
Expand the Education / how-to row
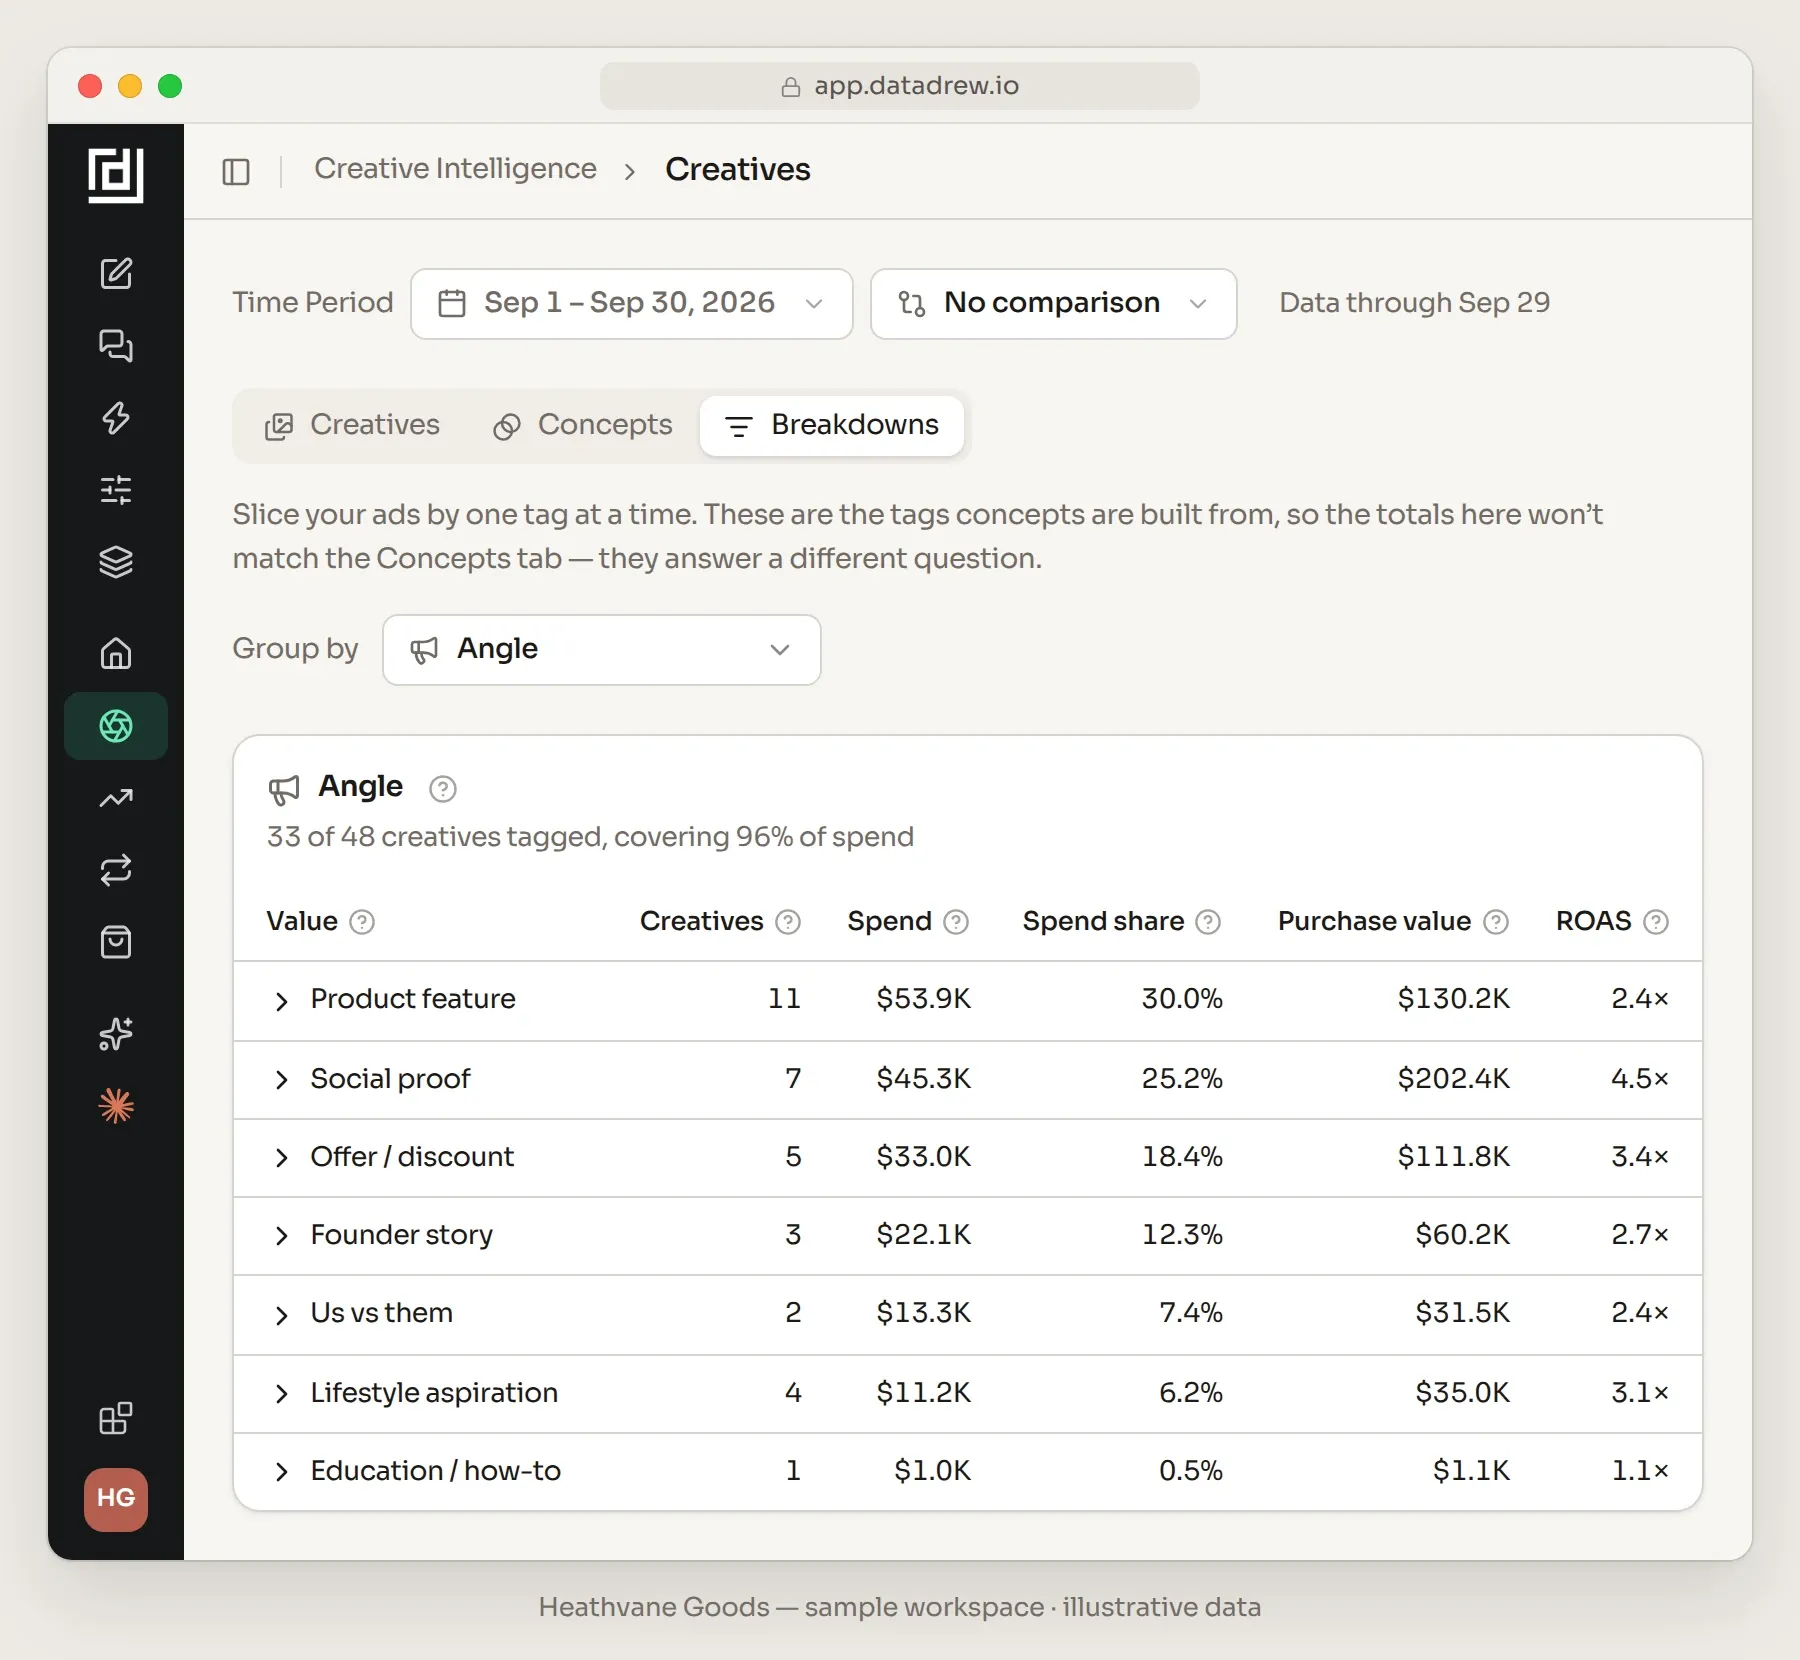coord(282,1472)
